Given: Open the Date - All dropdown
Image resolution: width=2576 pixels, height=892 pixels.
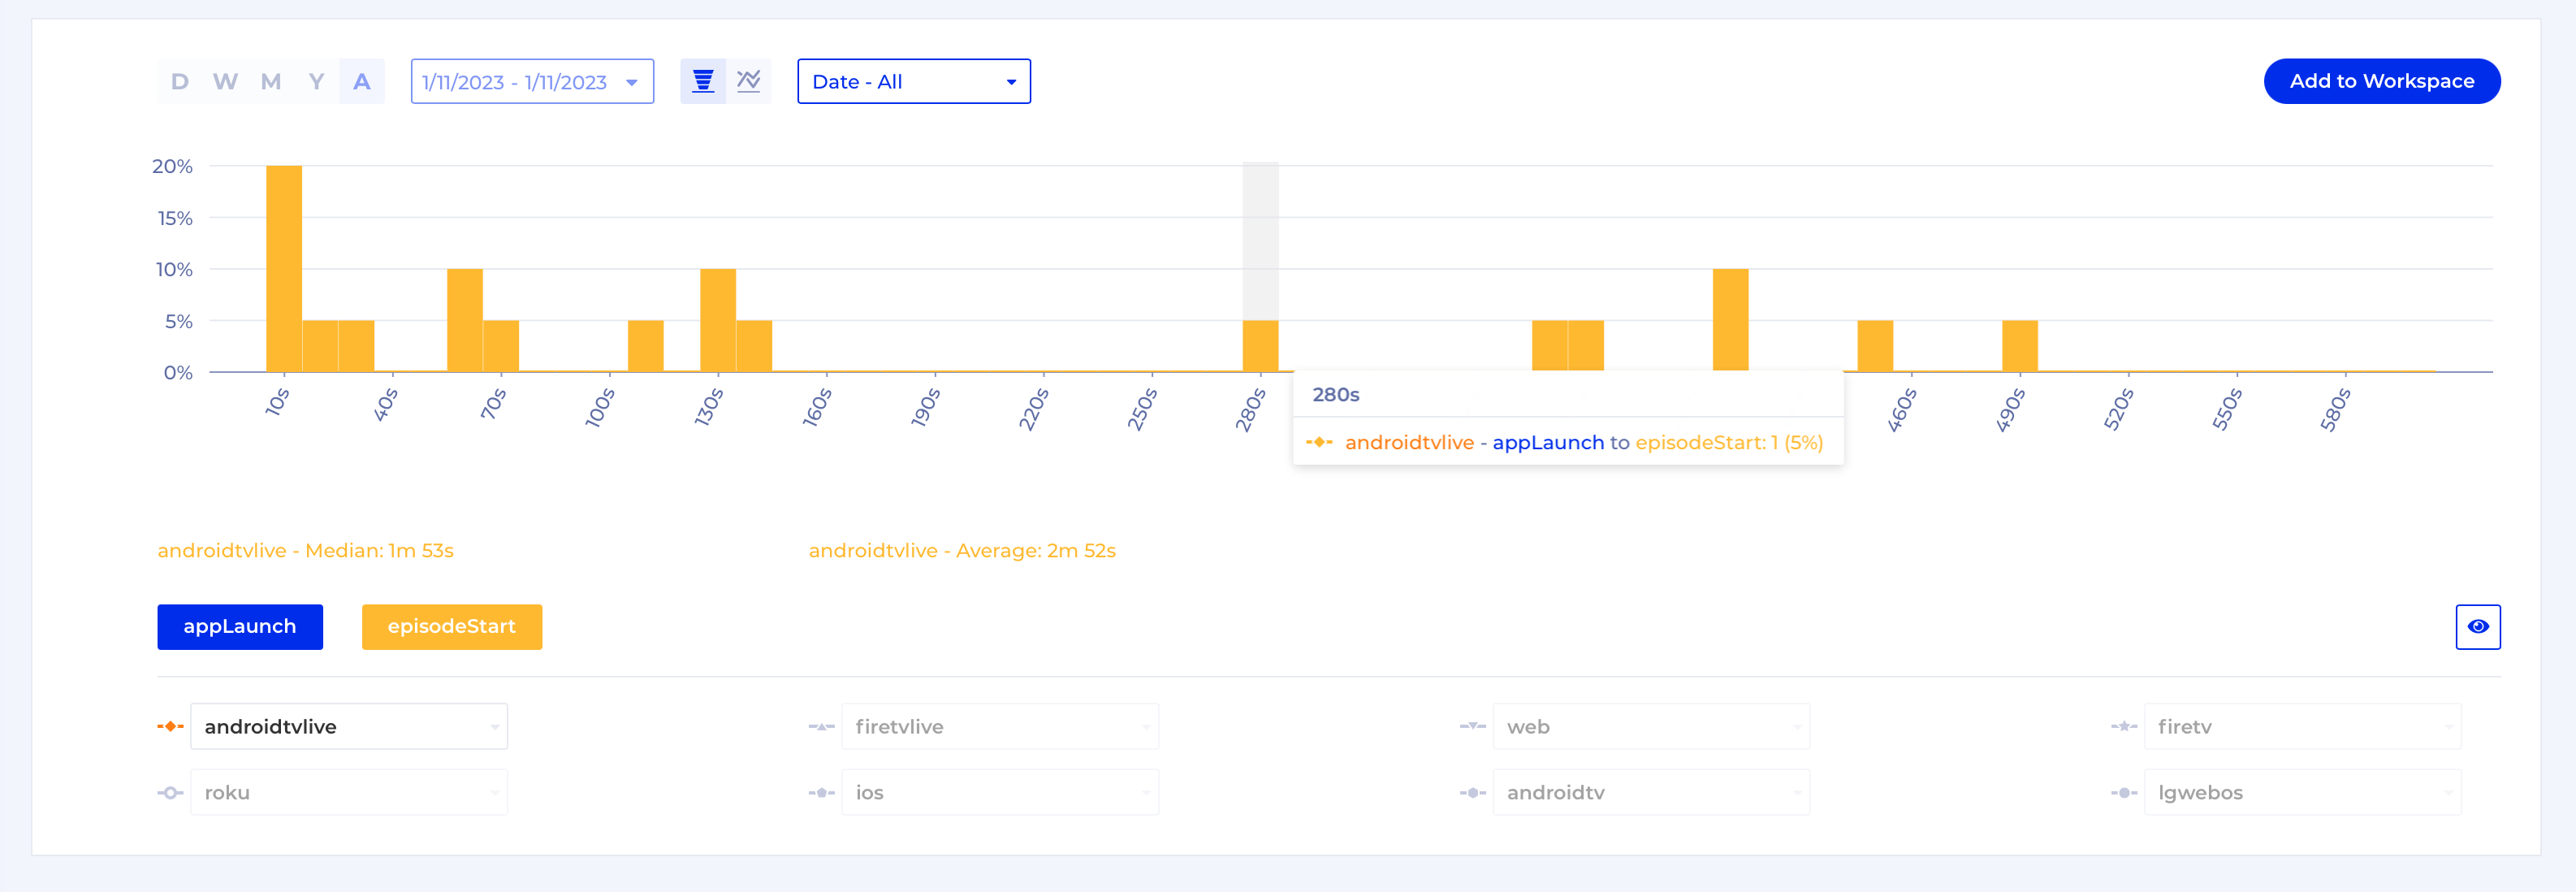Looking at the screenshot, I should 913,82.
